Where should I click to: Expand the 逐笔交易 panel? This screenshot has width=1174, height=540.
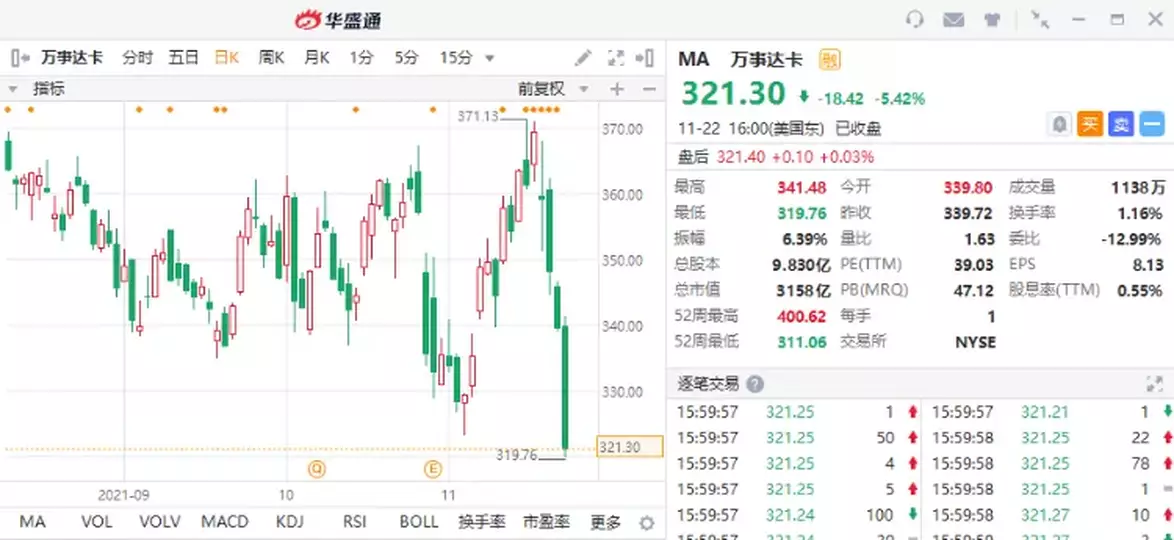tap(1154, 384)
